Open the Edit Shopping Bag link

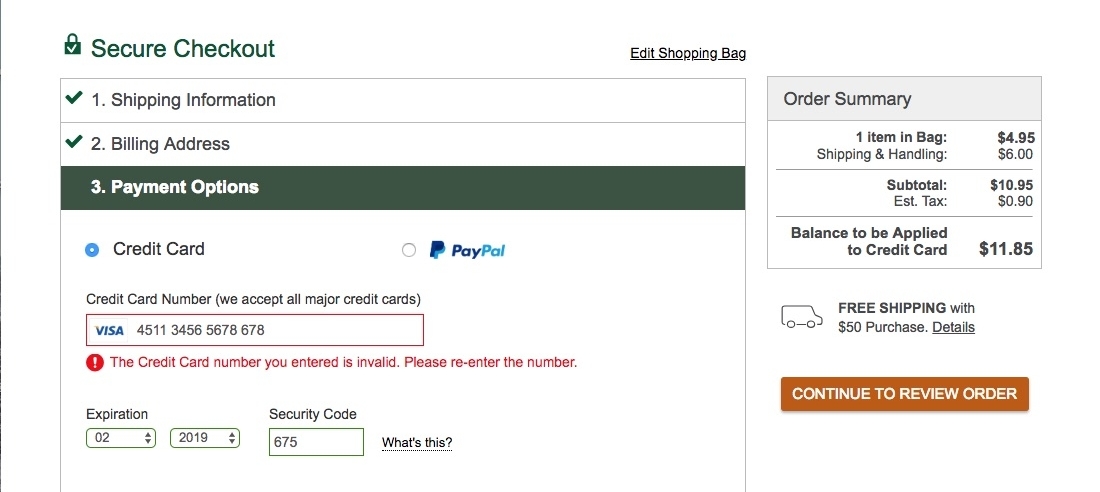pos(687,53)
